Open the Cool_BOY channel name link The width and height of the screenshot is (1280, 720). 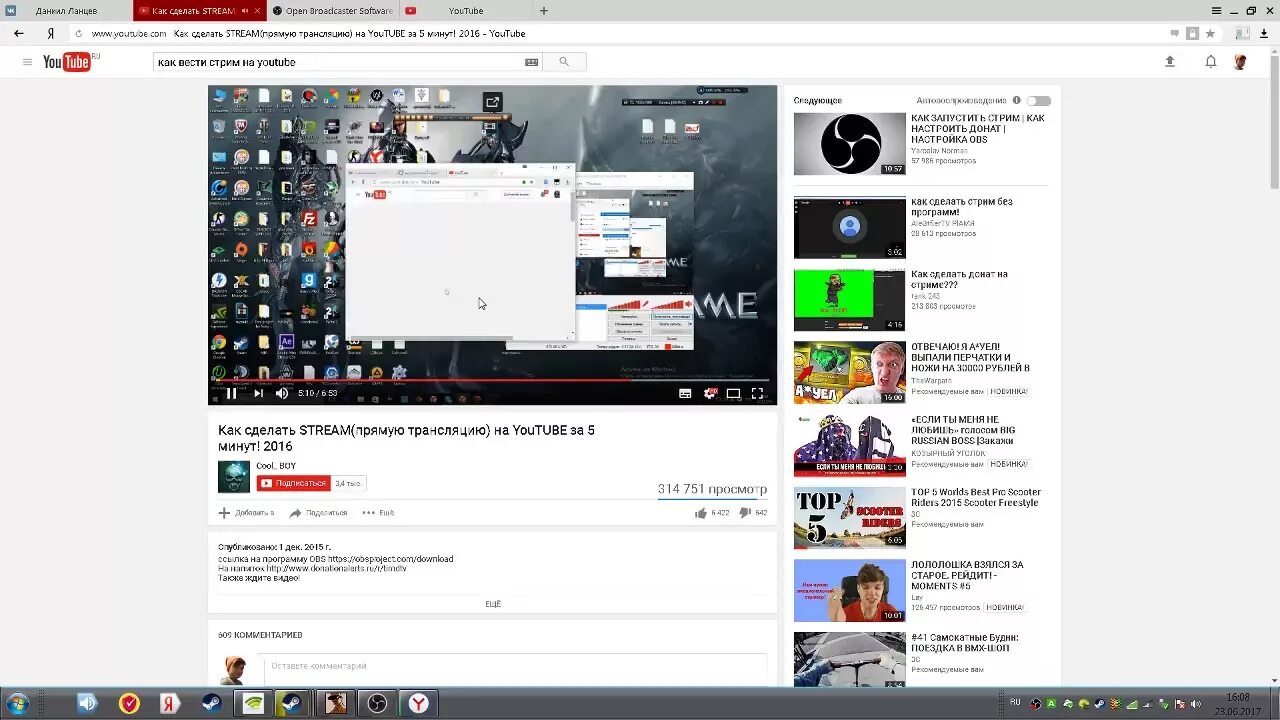[x=276, y=466]
